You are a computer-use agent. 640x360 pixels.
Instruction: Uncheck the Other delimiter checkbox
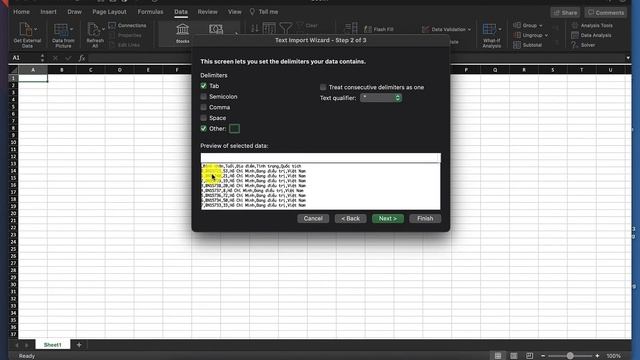click(x=204, y=129)
